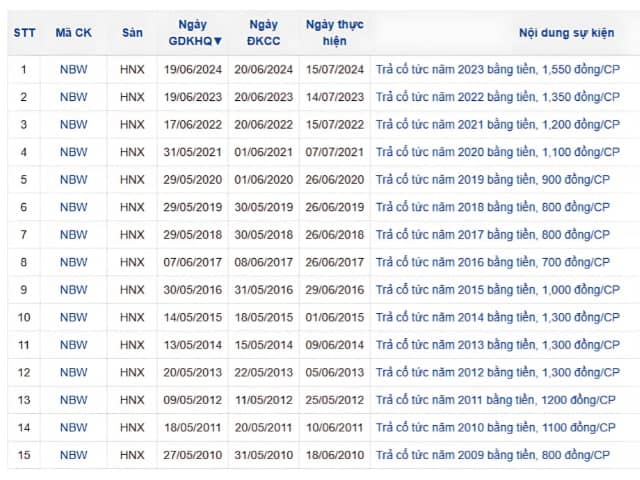Select the date cell 18/06/2010
The height and width of the screenshot is (480, 640).
pos(335,455)
